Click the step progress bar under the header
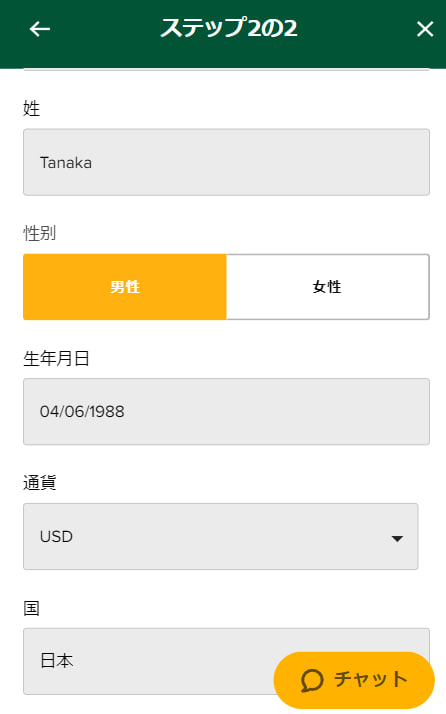Screen dimensions: 446x714 pyautogui.click(x=226, y=70)
